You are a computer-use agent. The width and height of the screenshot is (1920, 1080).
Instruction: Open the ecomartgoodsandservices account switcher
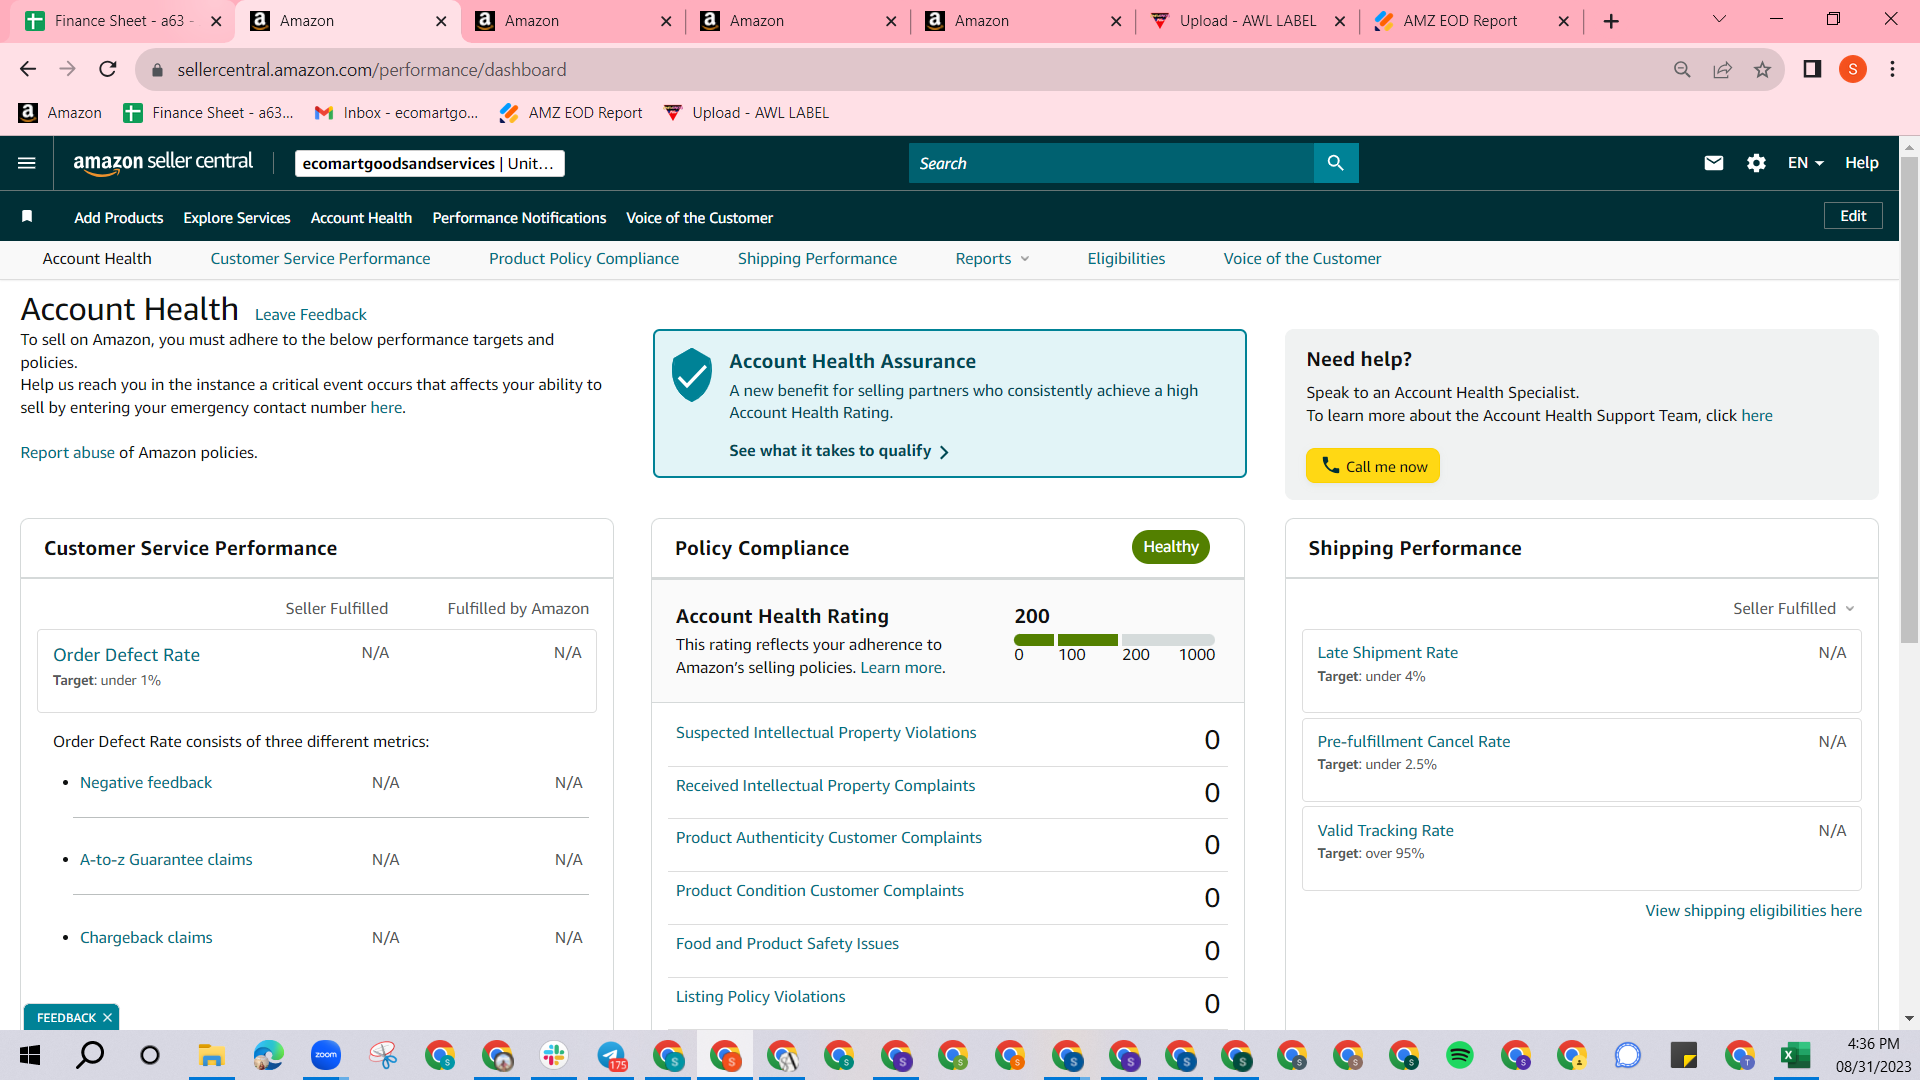click(x=430, y=163)
